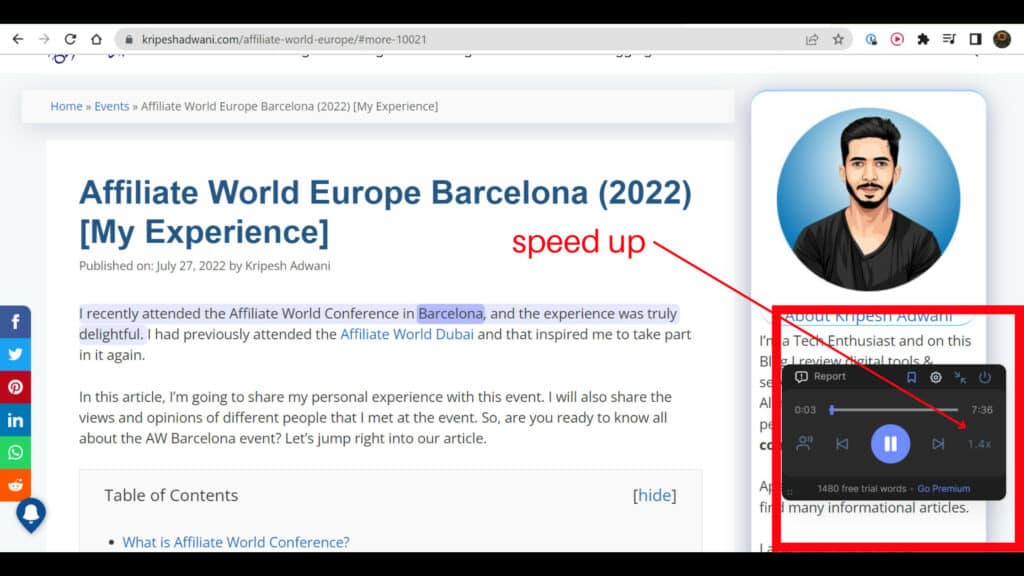Share the article to Reddit
1024x576 pixels.
click(x=15, y=485)
